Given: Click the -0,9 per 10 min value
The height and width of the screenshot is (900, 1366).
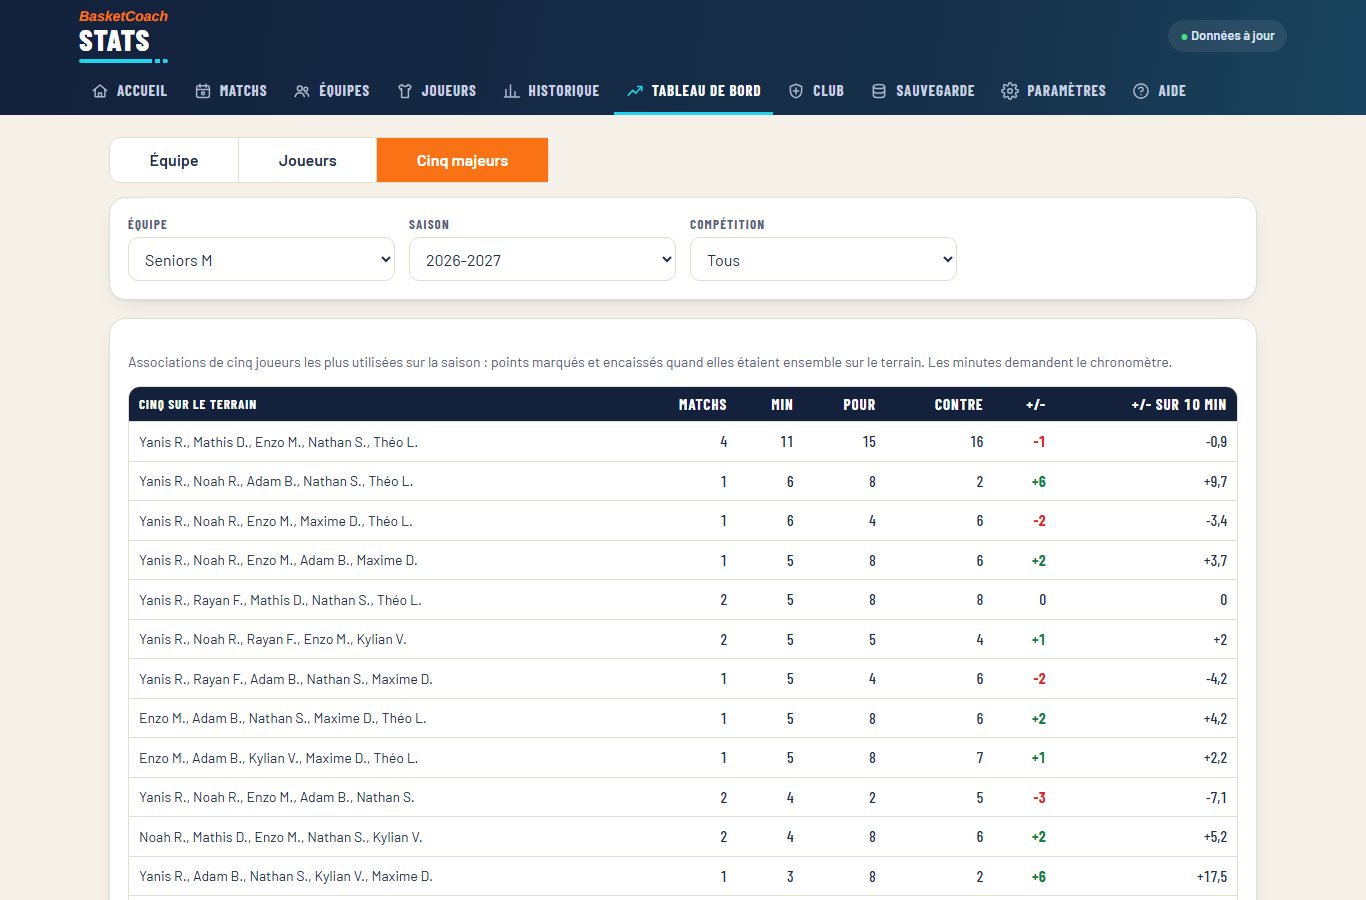Looking at the screenshot, I should click(x=1216, y=442).
